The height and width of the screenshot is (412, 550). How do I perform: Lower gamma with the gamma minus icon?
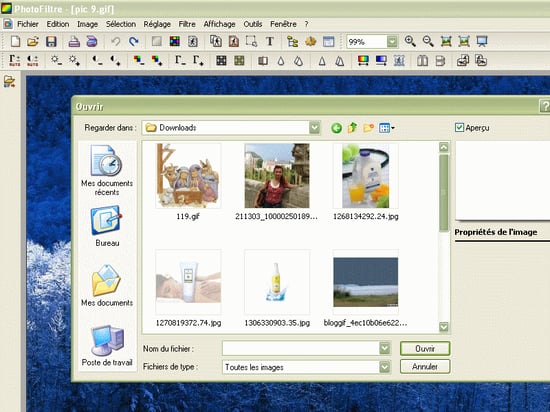click(180, 61)
